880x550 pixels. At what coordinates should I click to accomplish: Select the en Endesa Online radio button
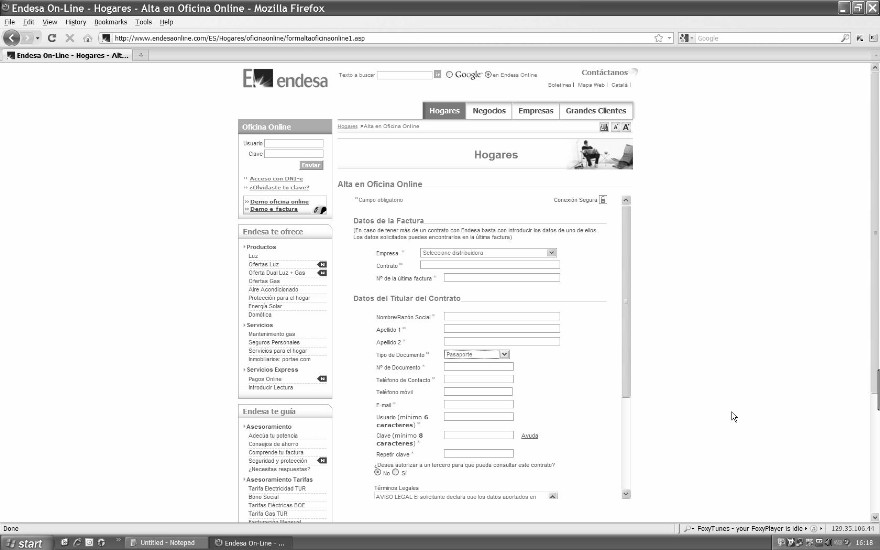488,74
